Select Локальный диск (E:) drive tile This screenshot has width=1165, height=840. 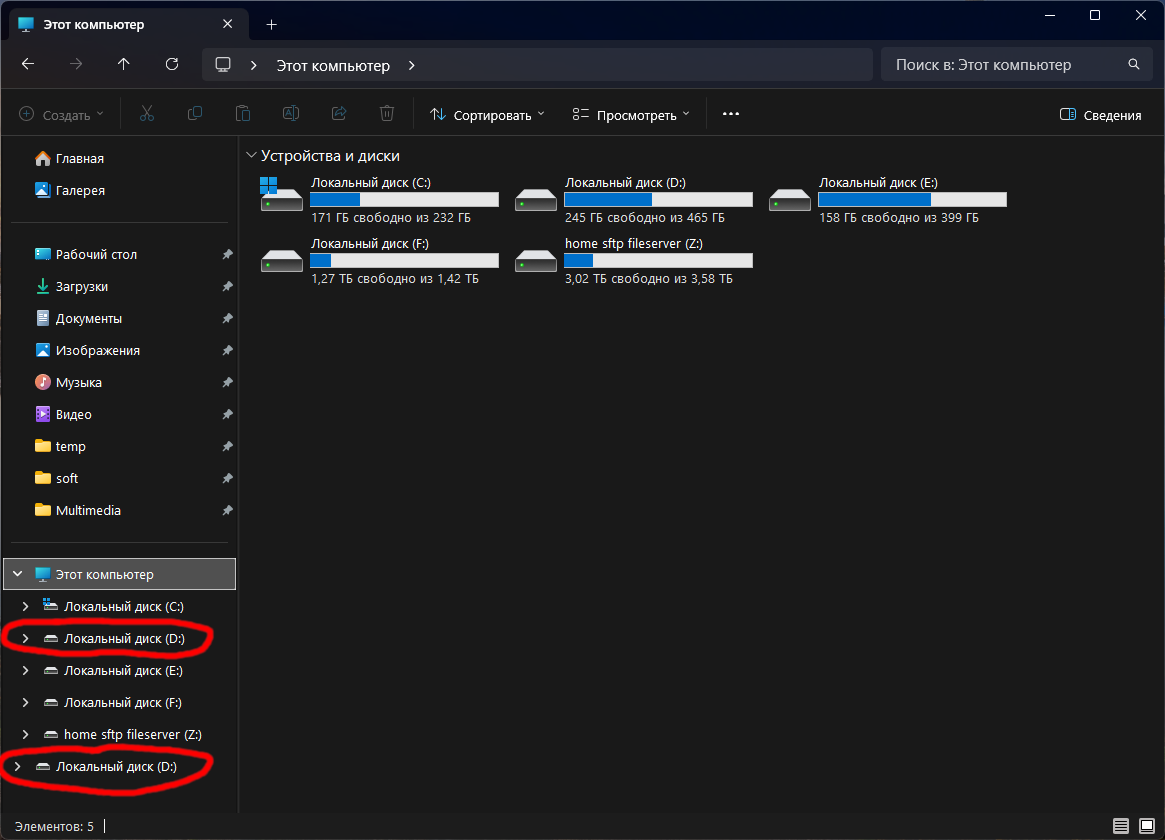coord(888,200)
